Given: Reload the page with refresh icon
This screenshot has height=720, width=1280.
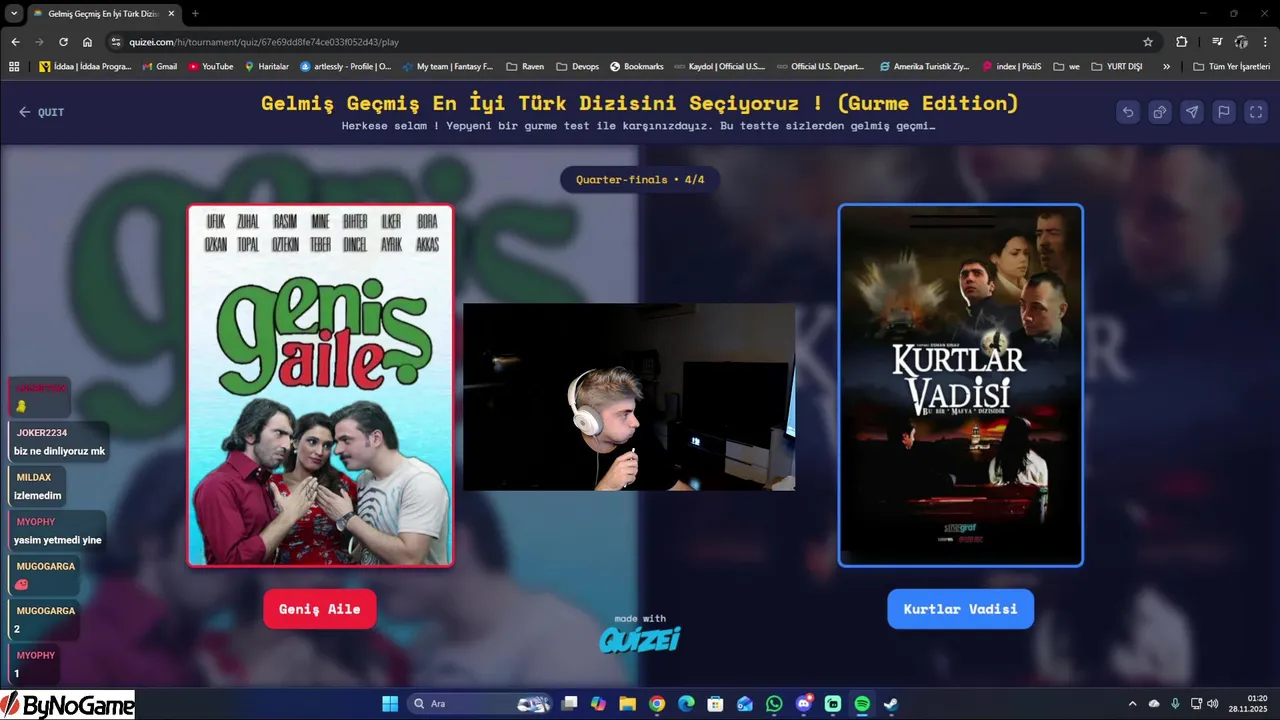Looking at the screenshot, I should pos(63,42).
